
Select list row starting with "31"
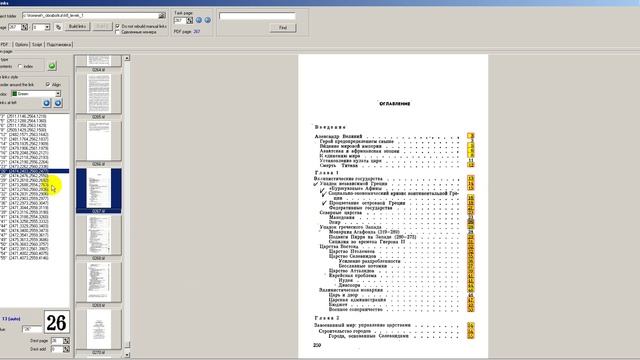[34, 185]
